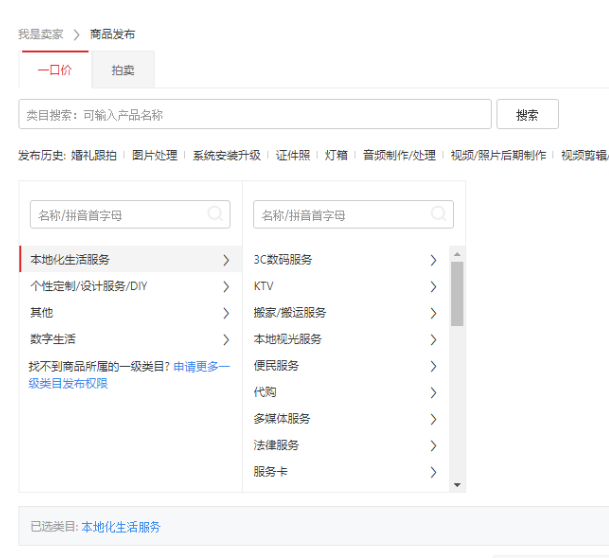Expand the KTV category chevron
Screen dimensions: 609x558
tap(433, 287)
